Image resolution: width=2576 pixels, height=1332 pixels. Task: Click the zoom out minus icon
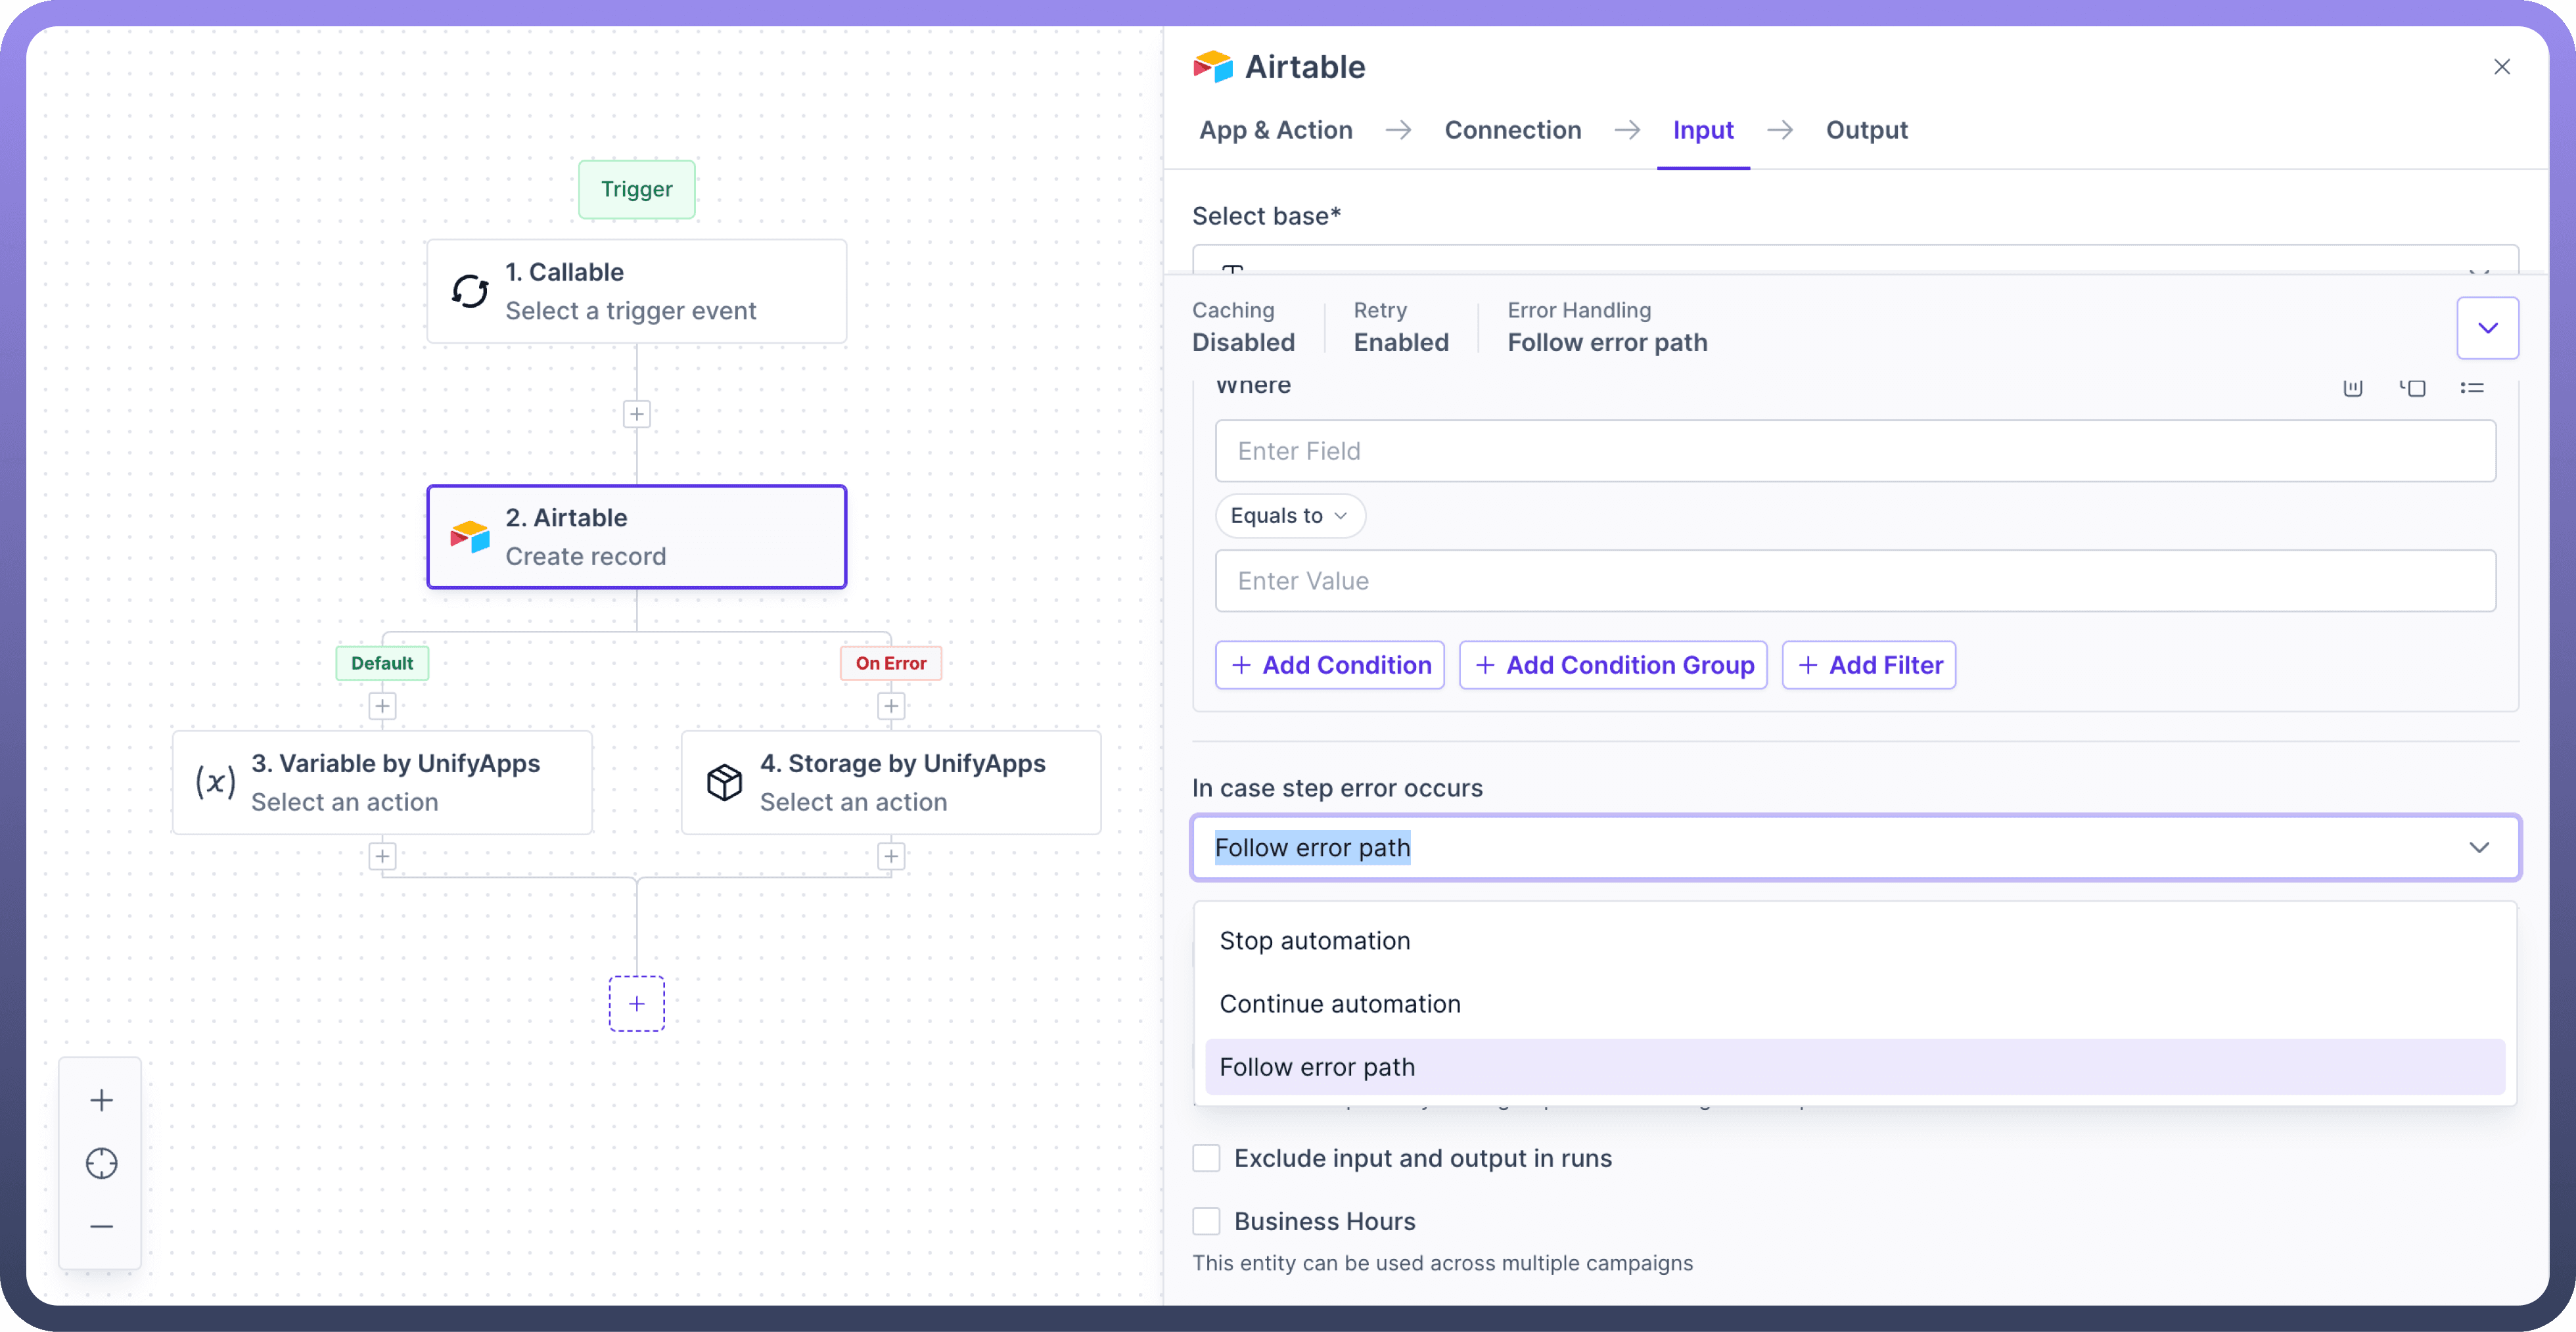pyautogui.click(x=101, y=1226)
